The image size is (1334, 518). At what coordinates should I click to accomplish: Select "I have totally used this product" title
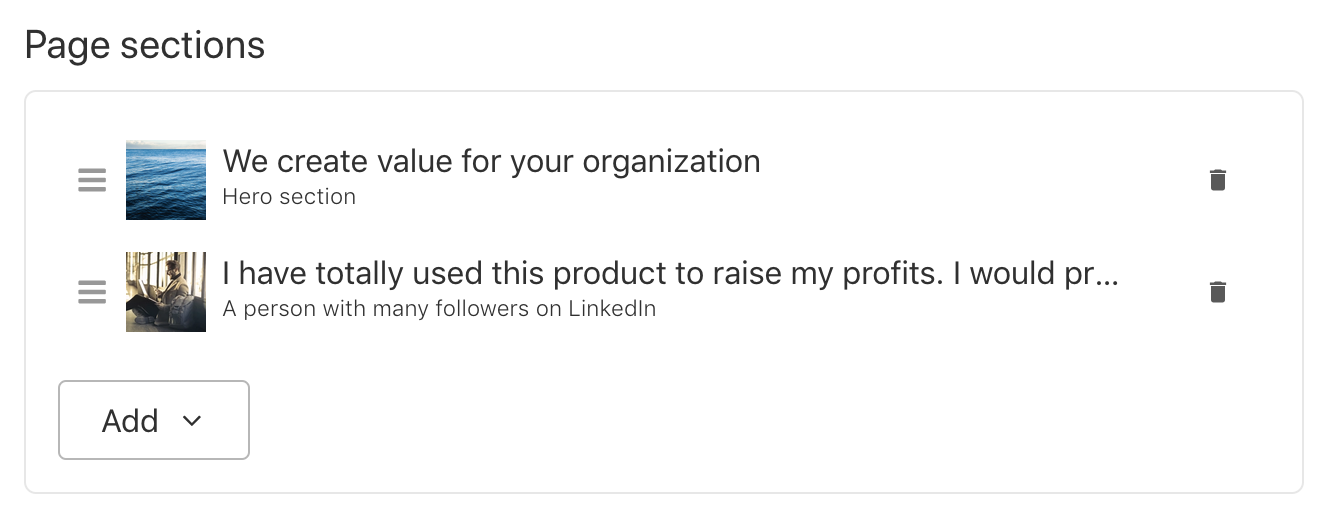[670, 273]
